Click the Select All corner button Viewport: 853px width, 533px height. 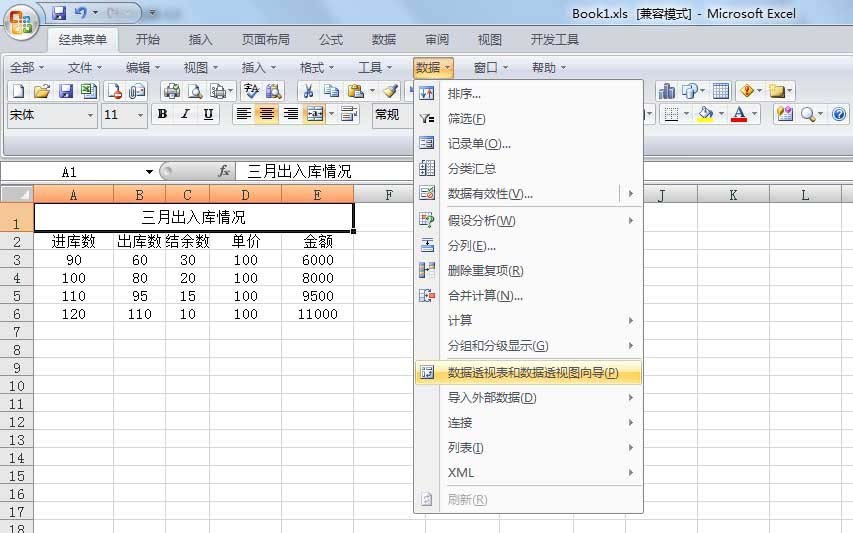click(17, 194)
